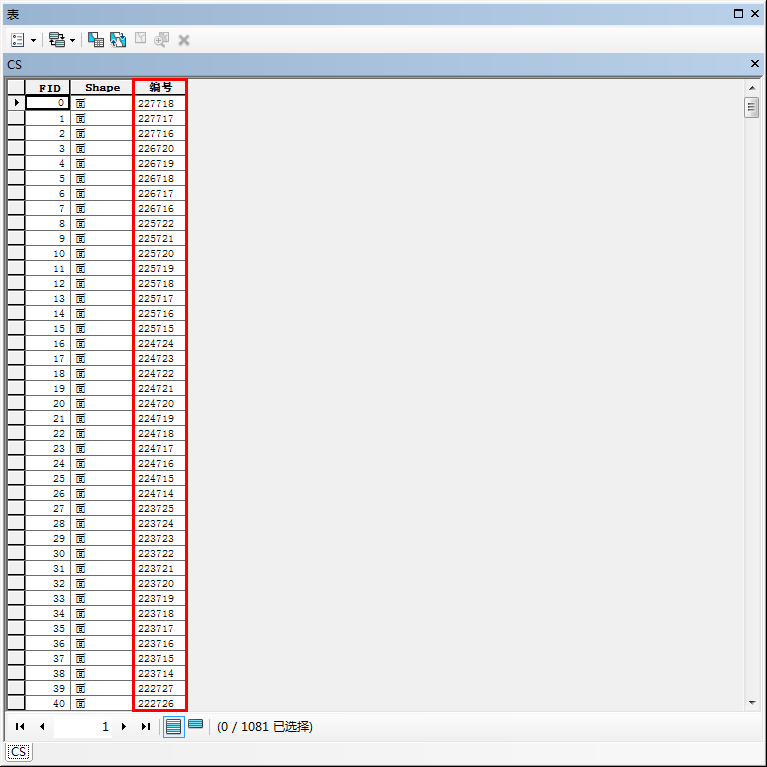This screenshot has width=767, height=767.
Task: Click the cell 226718
Action: 160,178
